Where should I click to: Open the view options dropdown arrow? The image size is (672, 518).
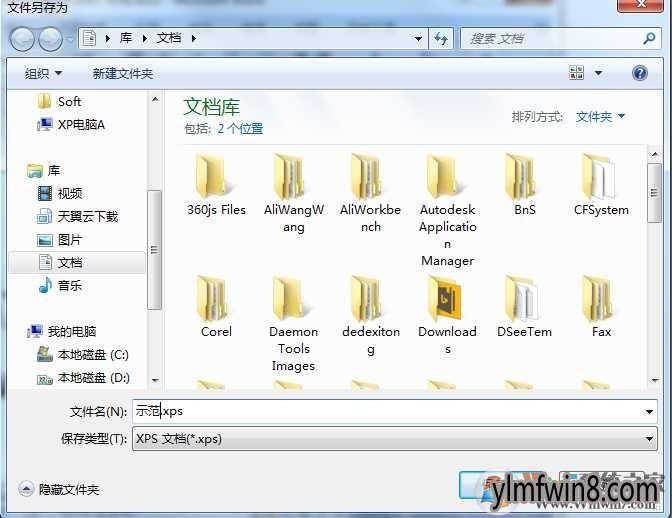[598, 73]
